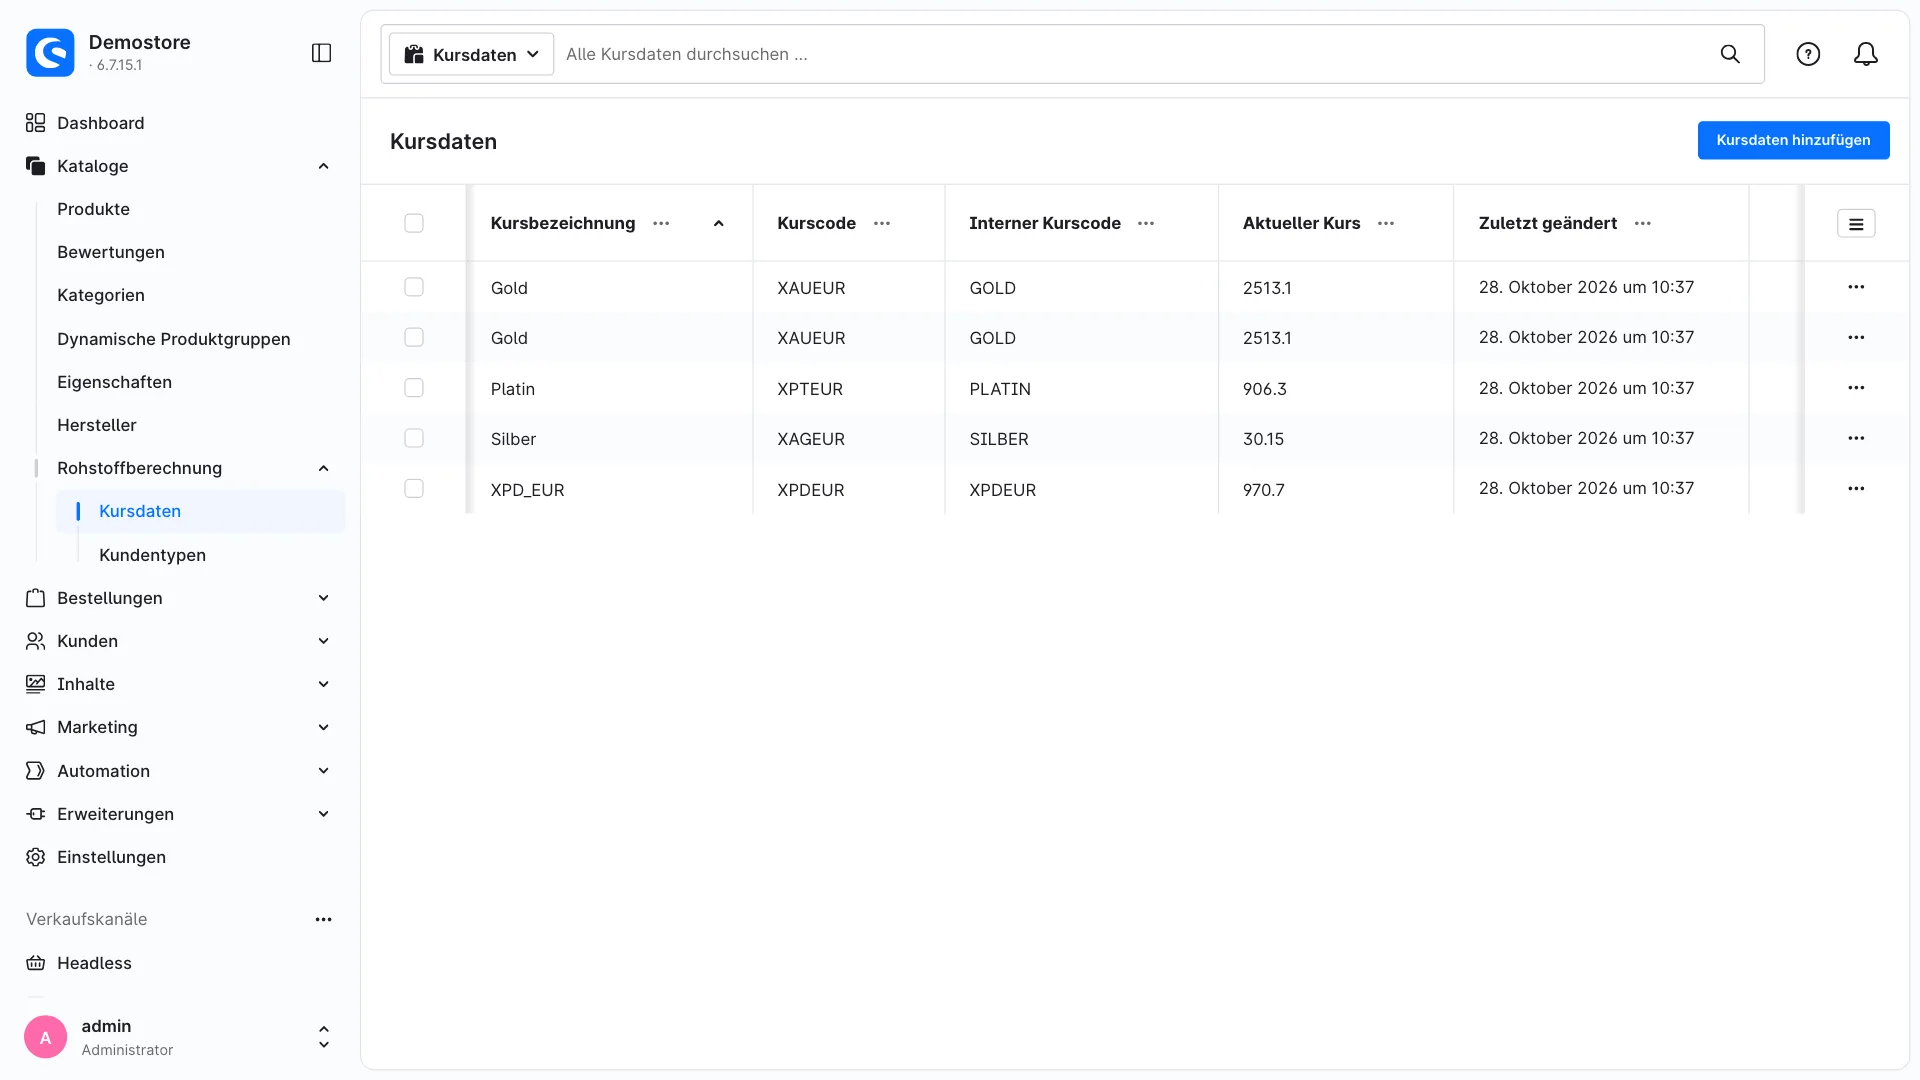Image resolution: width=1920 pixels, height=1080 pixels.
Task: Click the 970.7 rate value
Action: [x=1263, y=490]
